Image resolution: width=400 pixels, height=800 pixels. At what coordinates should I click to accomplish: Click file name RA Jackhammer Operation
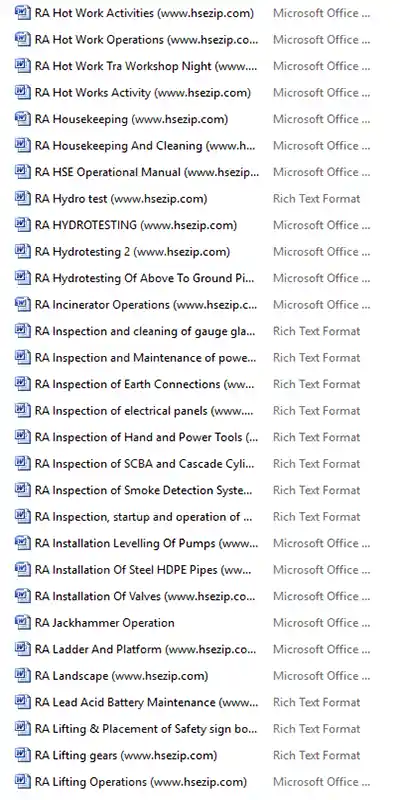coord(105,623)
